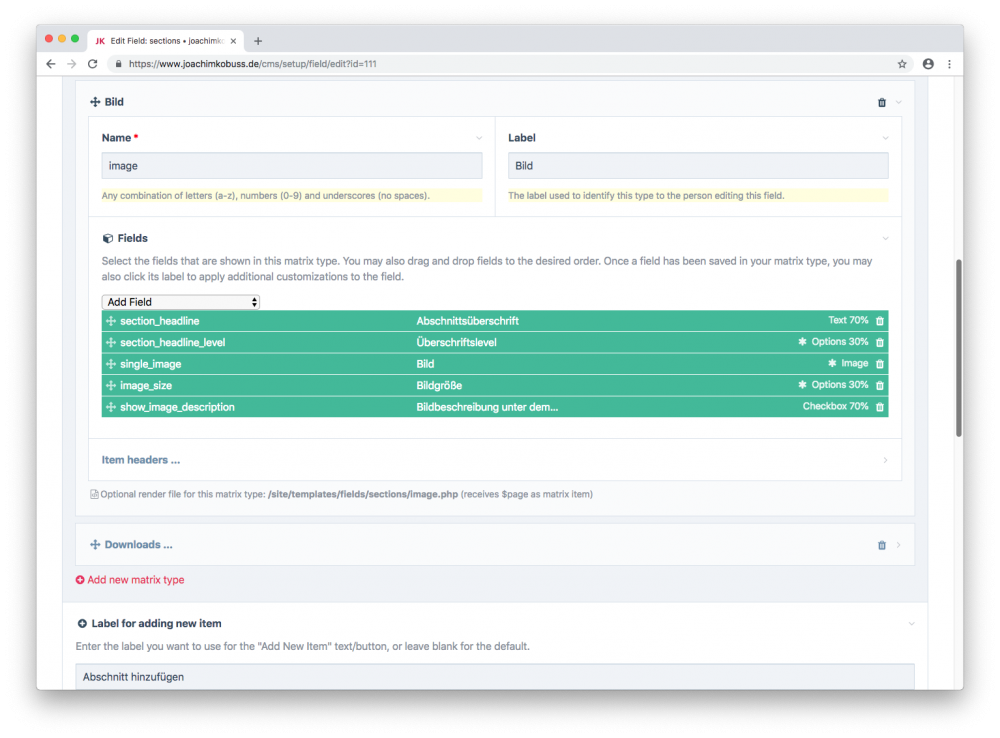Image resolution: width=1000 pixels, height=738 pixels.
Task: Click drag handle of image_size field
Action: [x=111, y=386]
